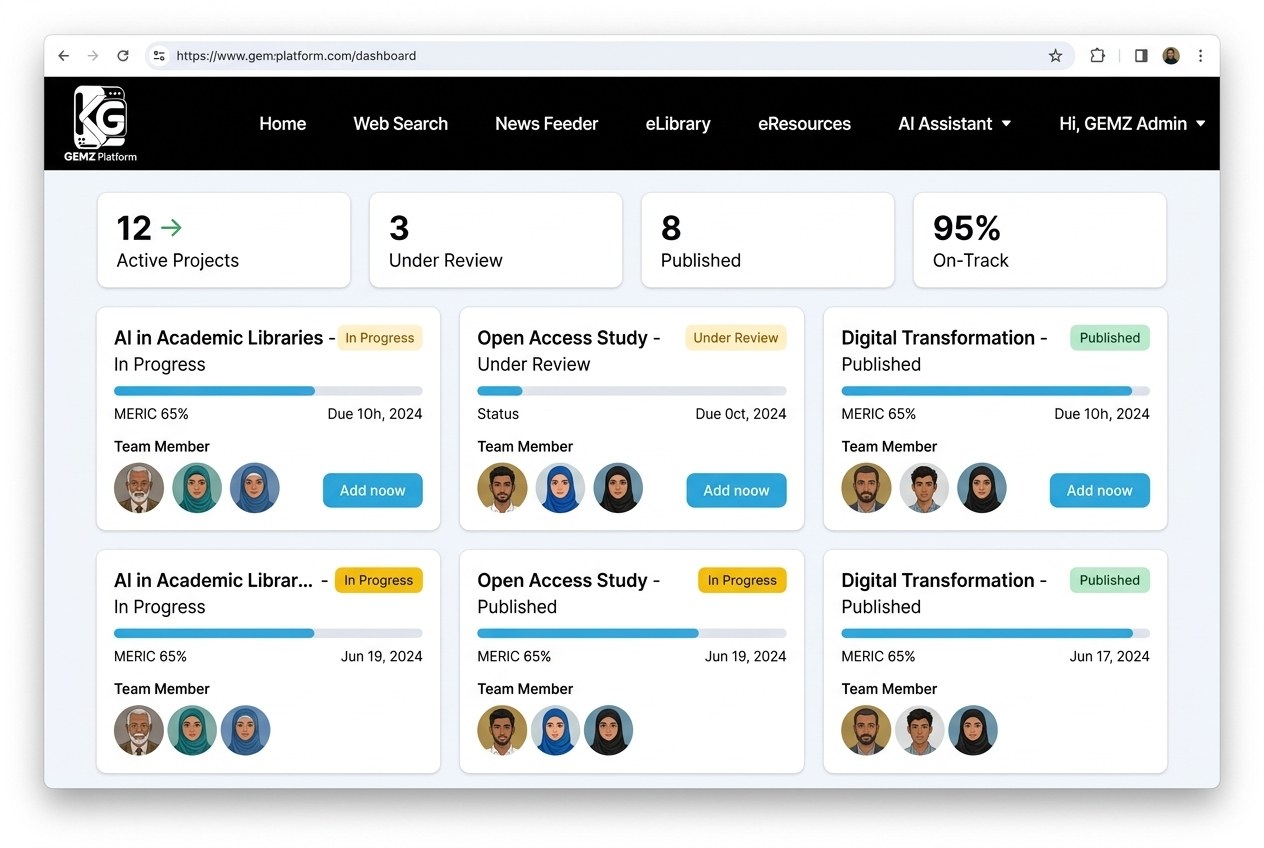Open the browser three-dot menu
The height and width of the screenshot is (848, 1264).
(x=1201, y=56)
